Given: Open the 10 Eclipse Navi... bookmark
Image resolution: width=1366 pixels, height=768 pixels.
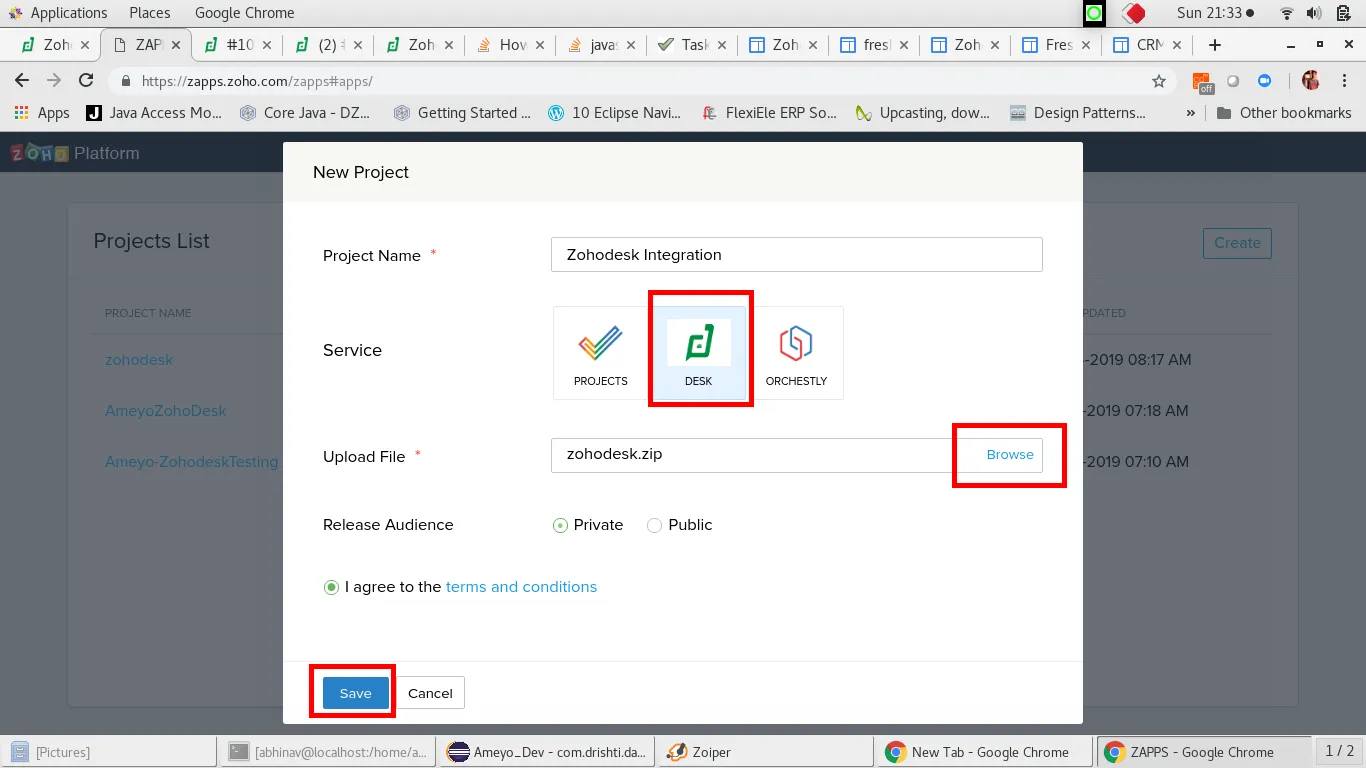Looking at the screenshot, I should [x=615, y=113].
